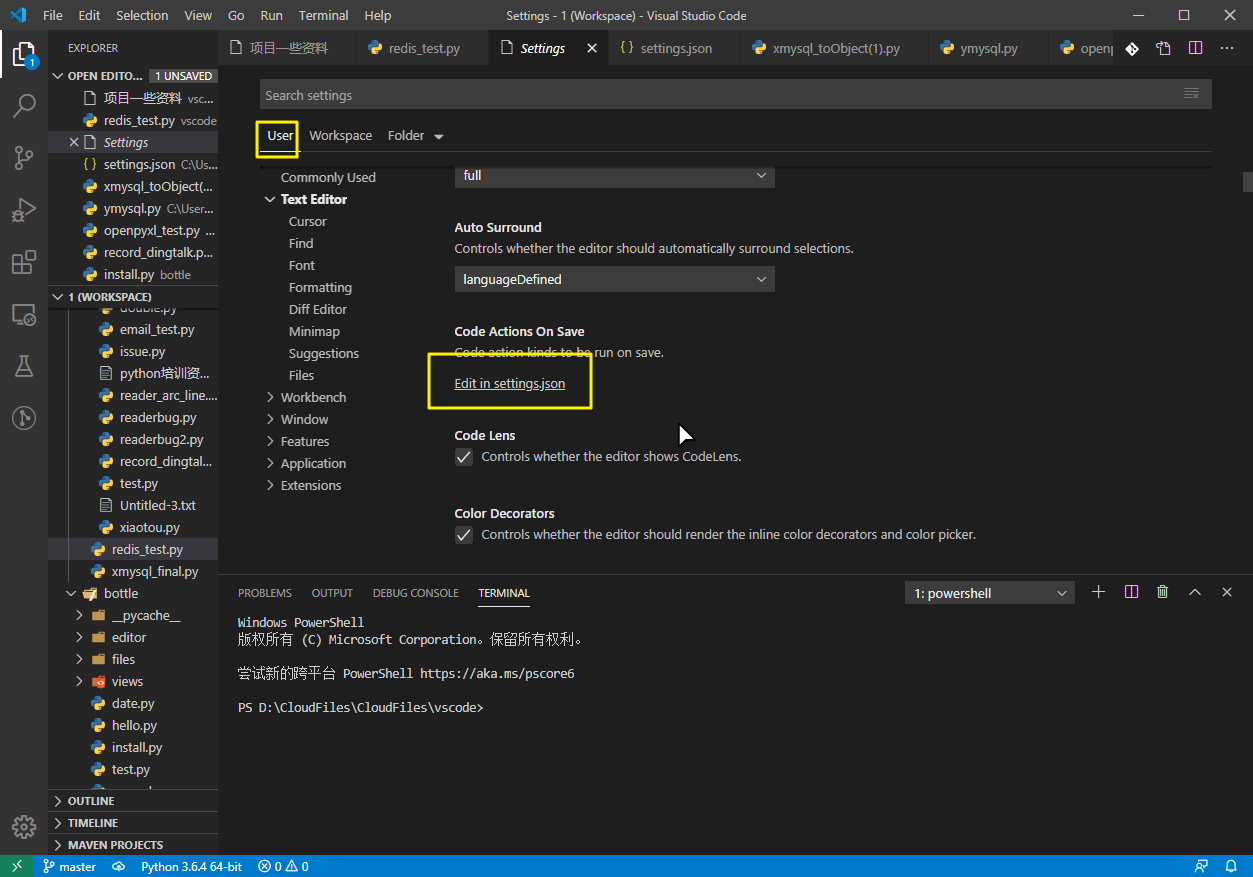Maximize the panel with up chevron
This screenshot has width=1253, height=877.
click(1194, 592)
